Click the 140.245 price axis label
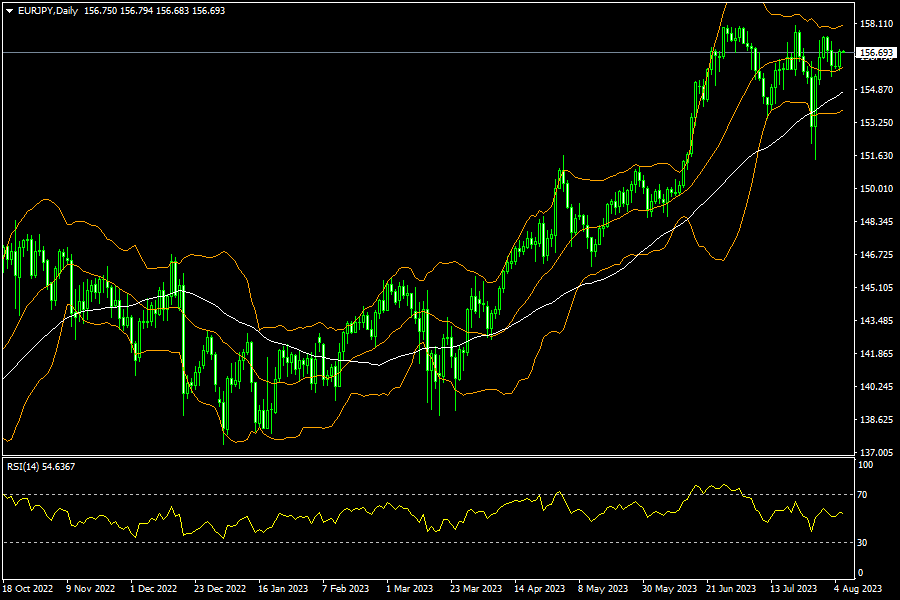The height and width of the screenshot is (600, 900). [x=876, y=386]
